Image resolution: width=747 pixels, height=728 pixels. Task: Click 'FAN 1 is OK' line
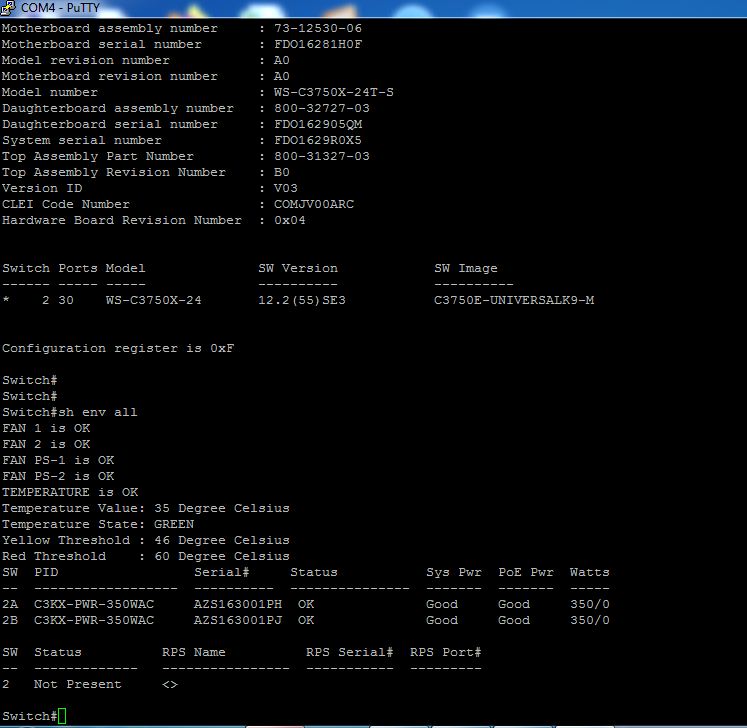tap(46, 428)
